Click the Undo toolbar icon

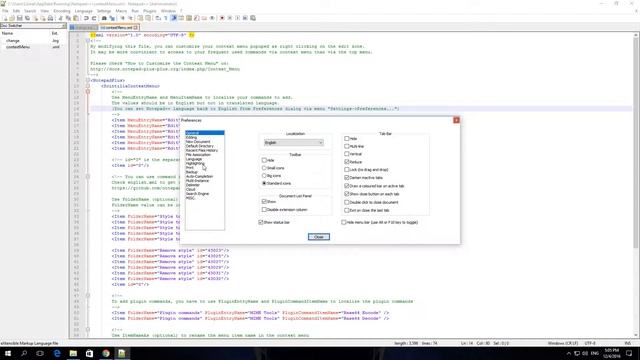click(86, 18)
